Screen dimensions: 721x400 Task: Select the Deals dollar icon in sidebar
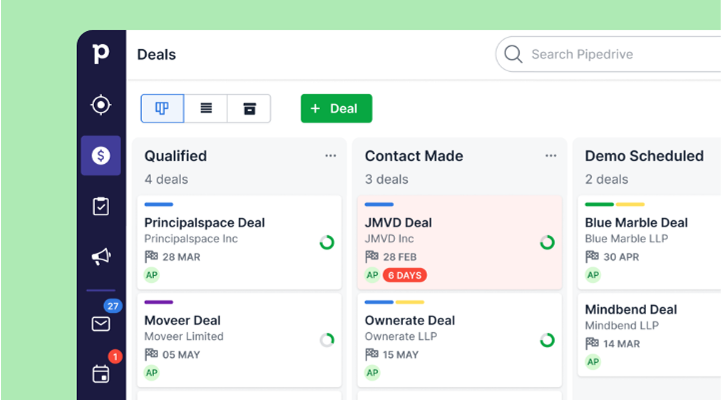pyautogui.click(x=101, y=155)
